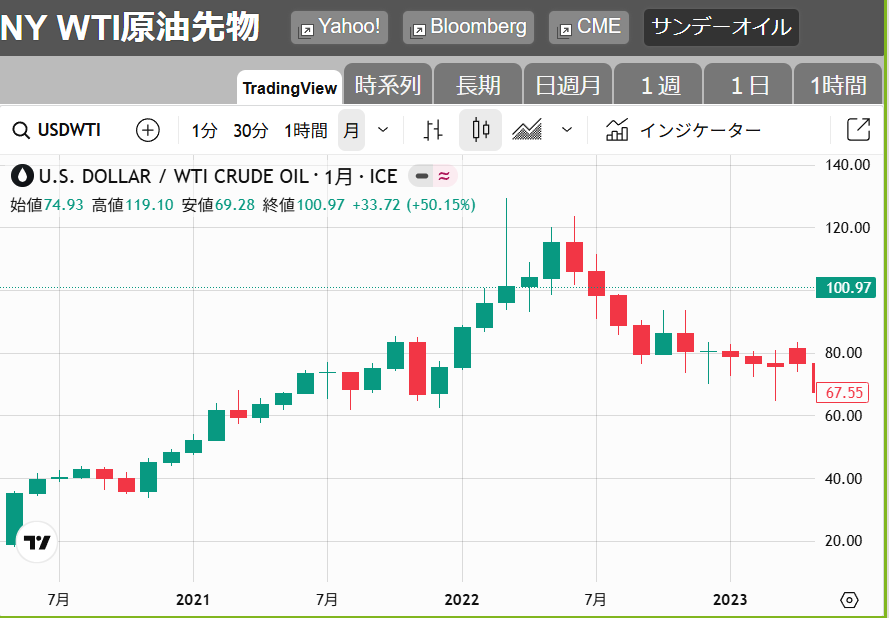Open chart in popup window icon
This screenshot has width=889, height=618.
tap(858, 130)
